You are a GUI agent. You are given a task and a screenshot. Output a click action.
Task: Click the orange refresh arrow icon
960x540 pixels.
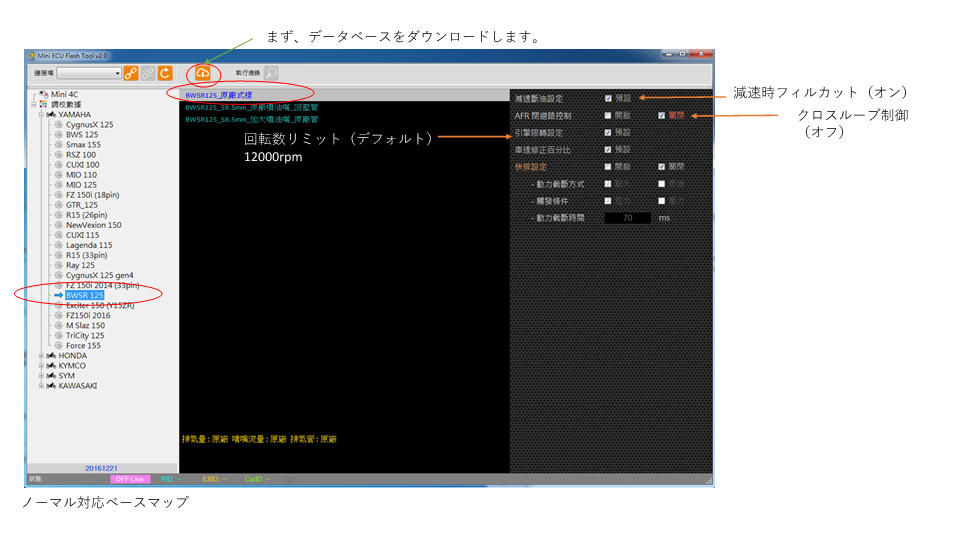click(x=165, y=73)
